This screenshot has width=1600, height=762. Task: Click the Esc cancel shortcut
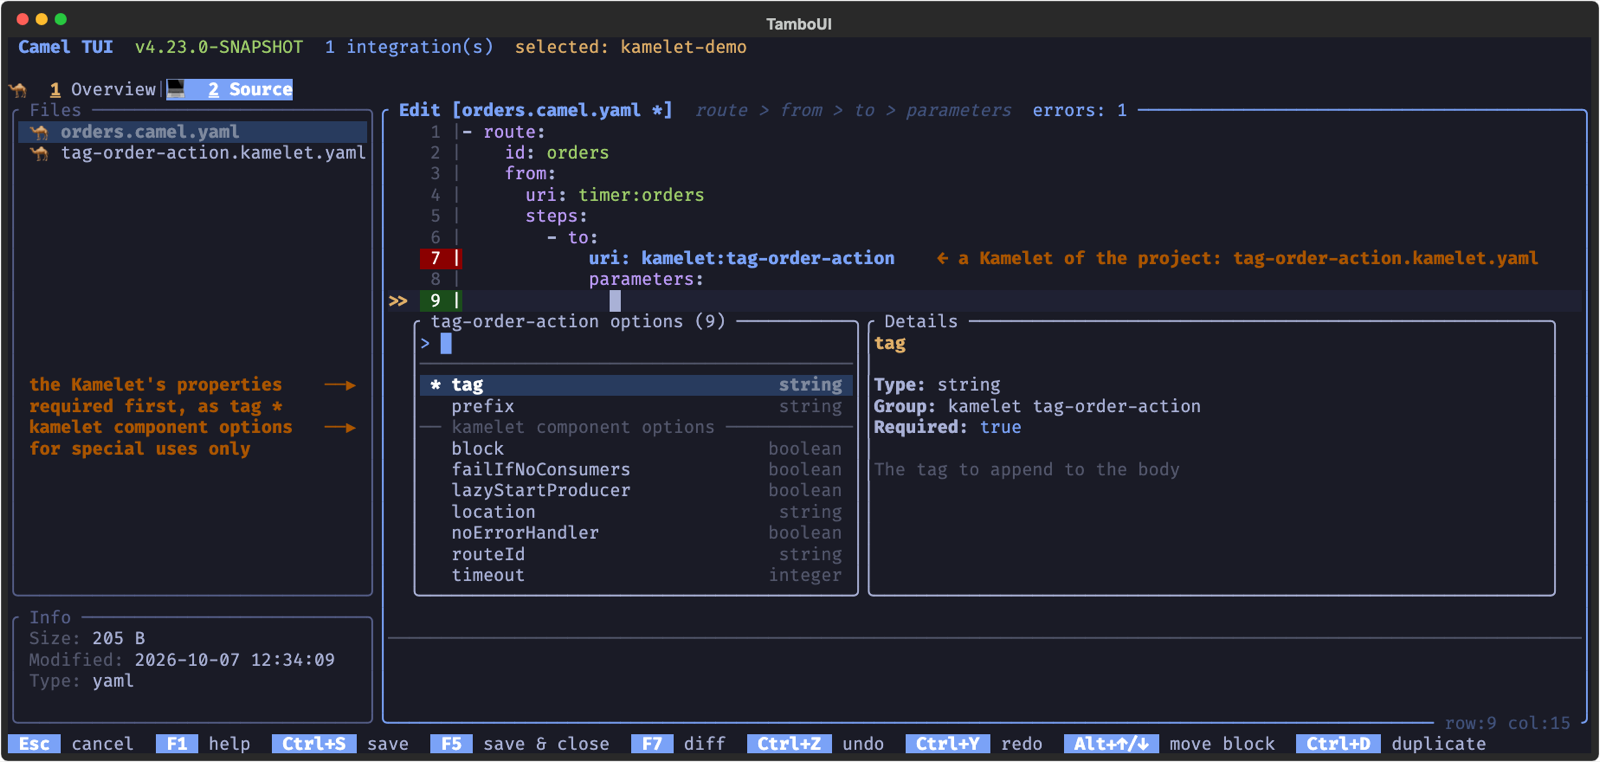(71, 744)
